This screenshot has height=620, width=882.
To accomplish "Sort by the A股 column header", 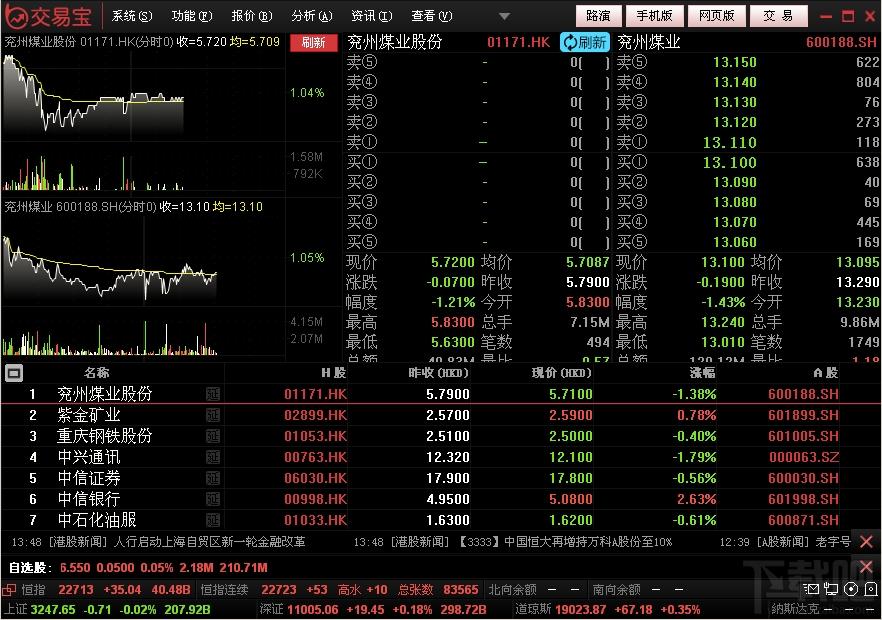I will point(825,373).
